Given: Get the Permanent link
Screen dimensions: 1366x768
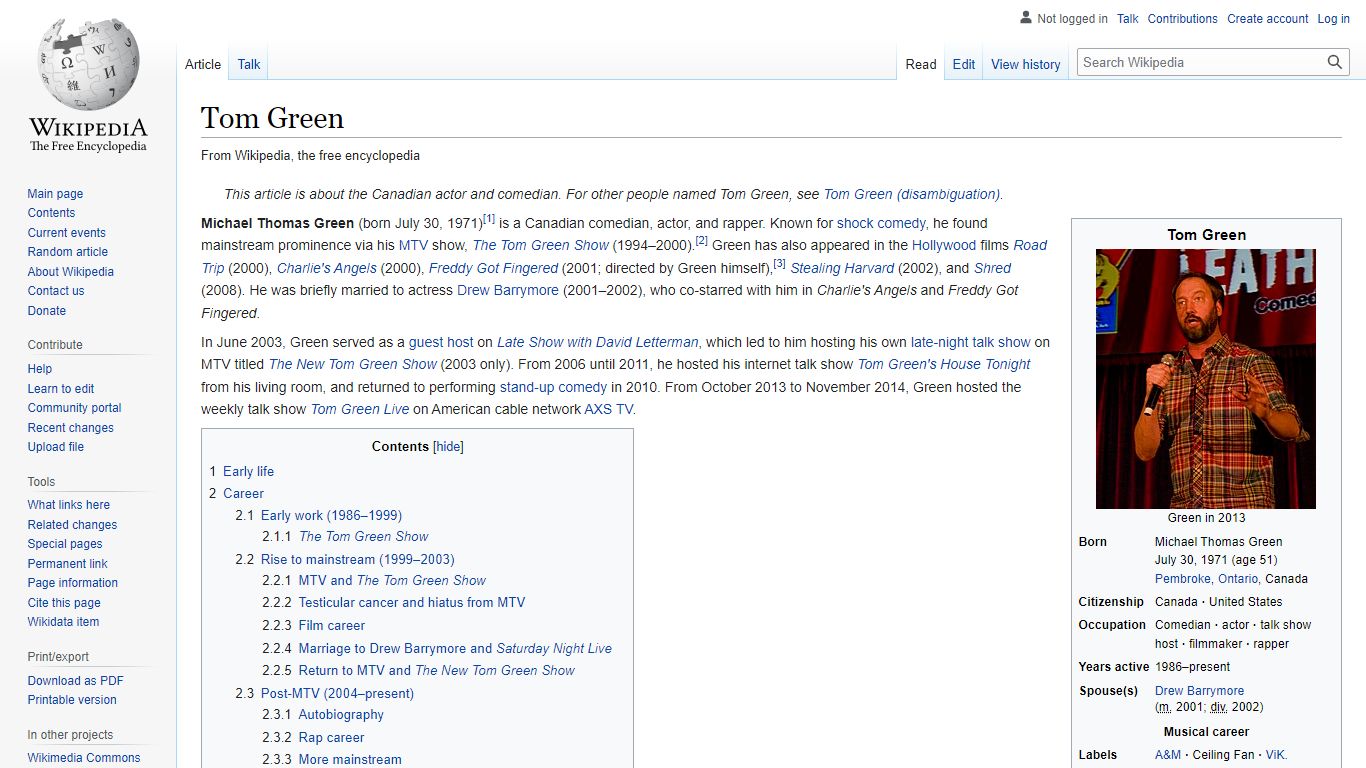Looking at the screenshot, I should pyautogui.click(x=68, y=564).
